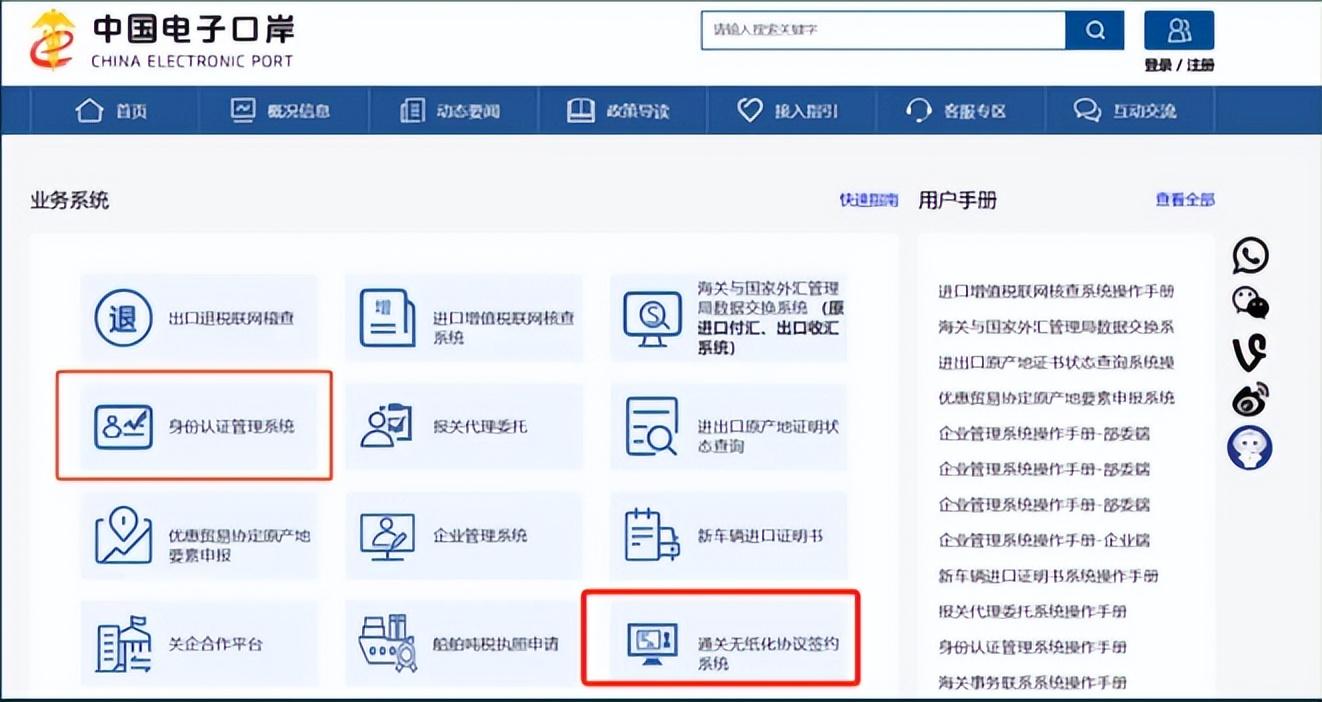Click the login/register user icon
The height and width of the screenshot is (702, 1322).
point(1179,30)
